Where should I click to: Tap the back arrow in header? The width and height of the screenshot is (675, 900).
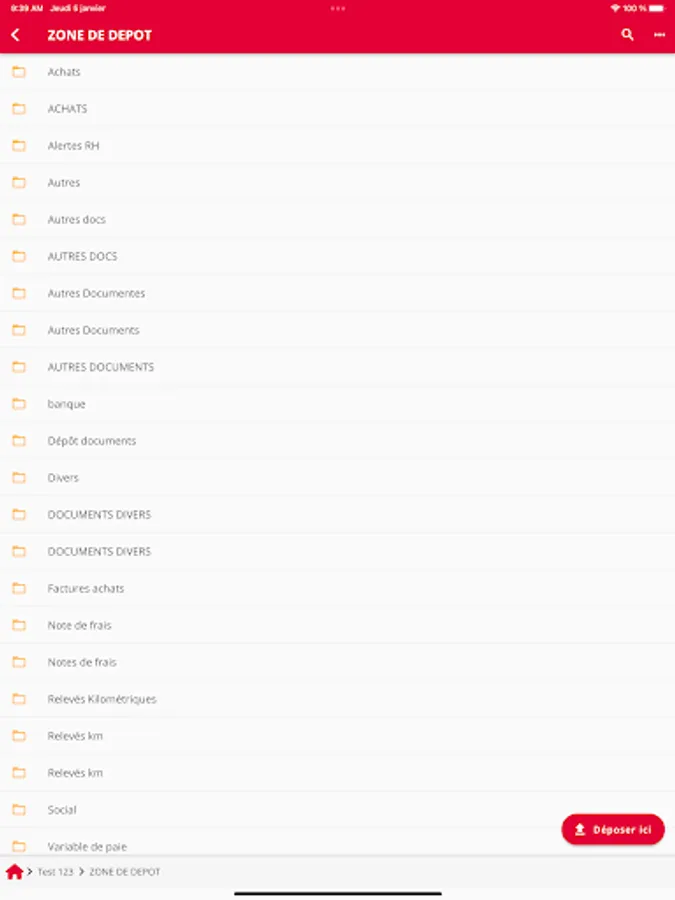click(x=15, y=35)
